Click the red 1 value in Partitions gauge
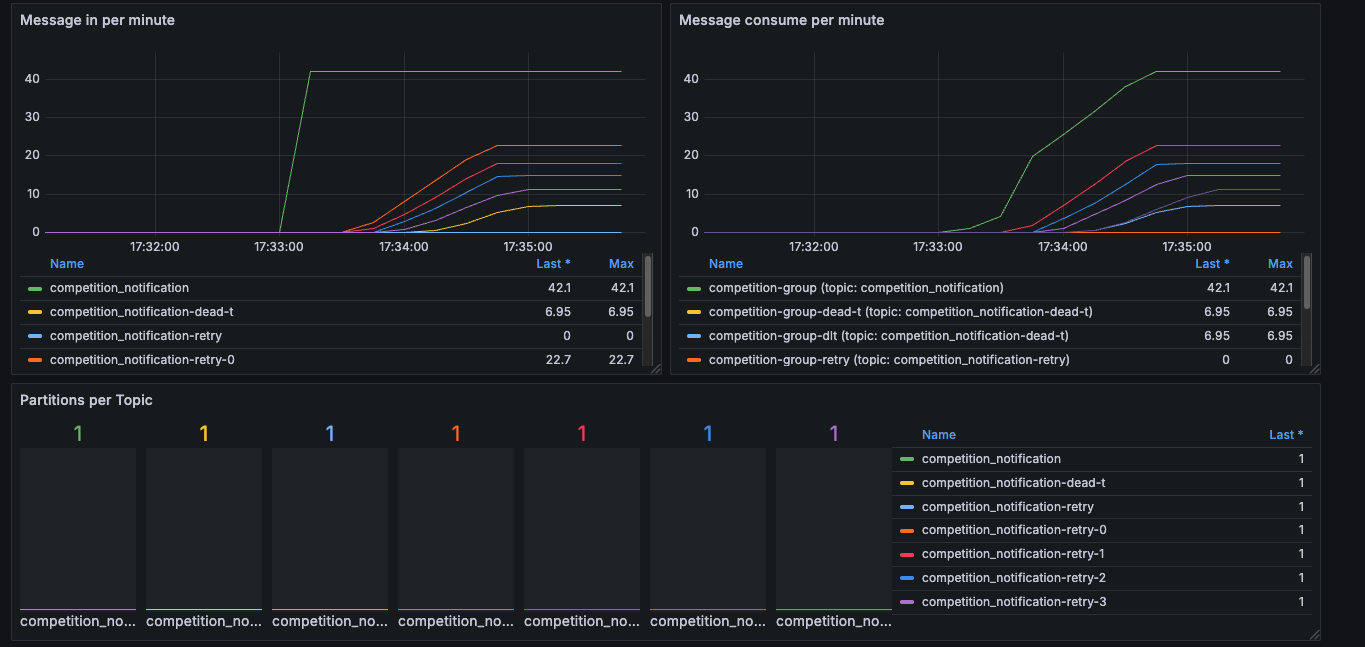The image size is (1365, 647). pyautogui.click(x=582, y=434)
